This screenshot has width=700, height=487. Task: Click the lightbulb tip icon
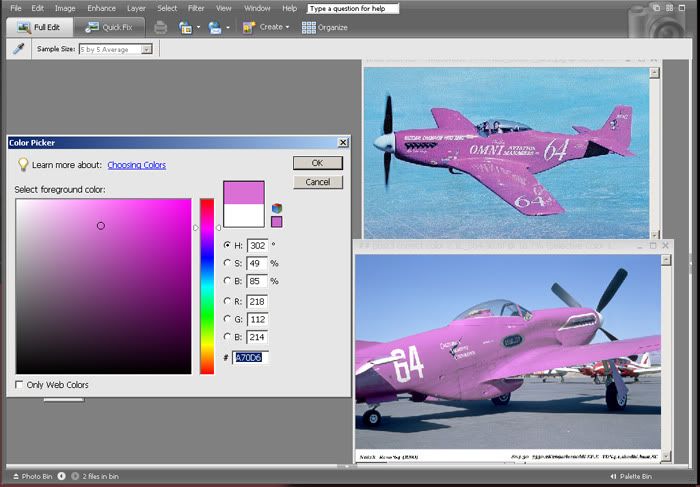pos(23,164)
